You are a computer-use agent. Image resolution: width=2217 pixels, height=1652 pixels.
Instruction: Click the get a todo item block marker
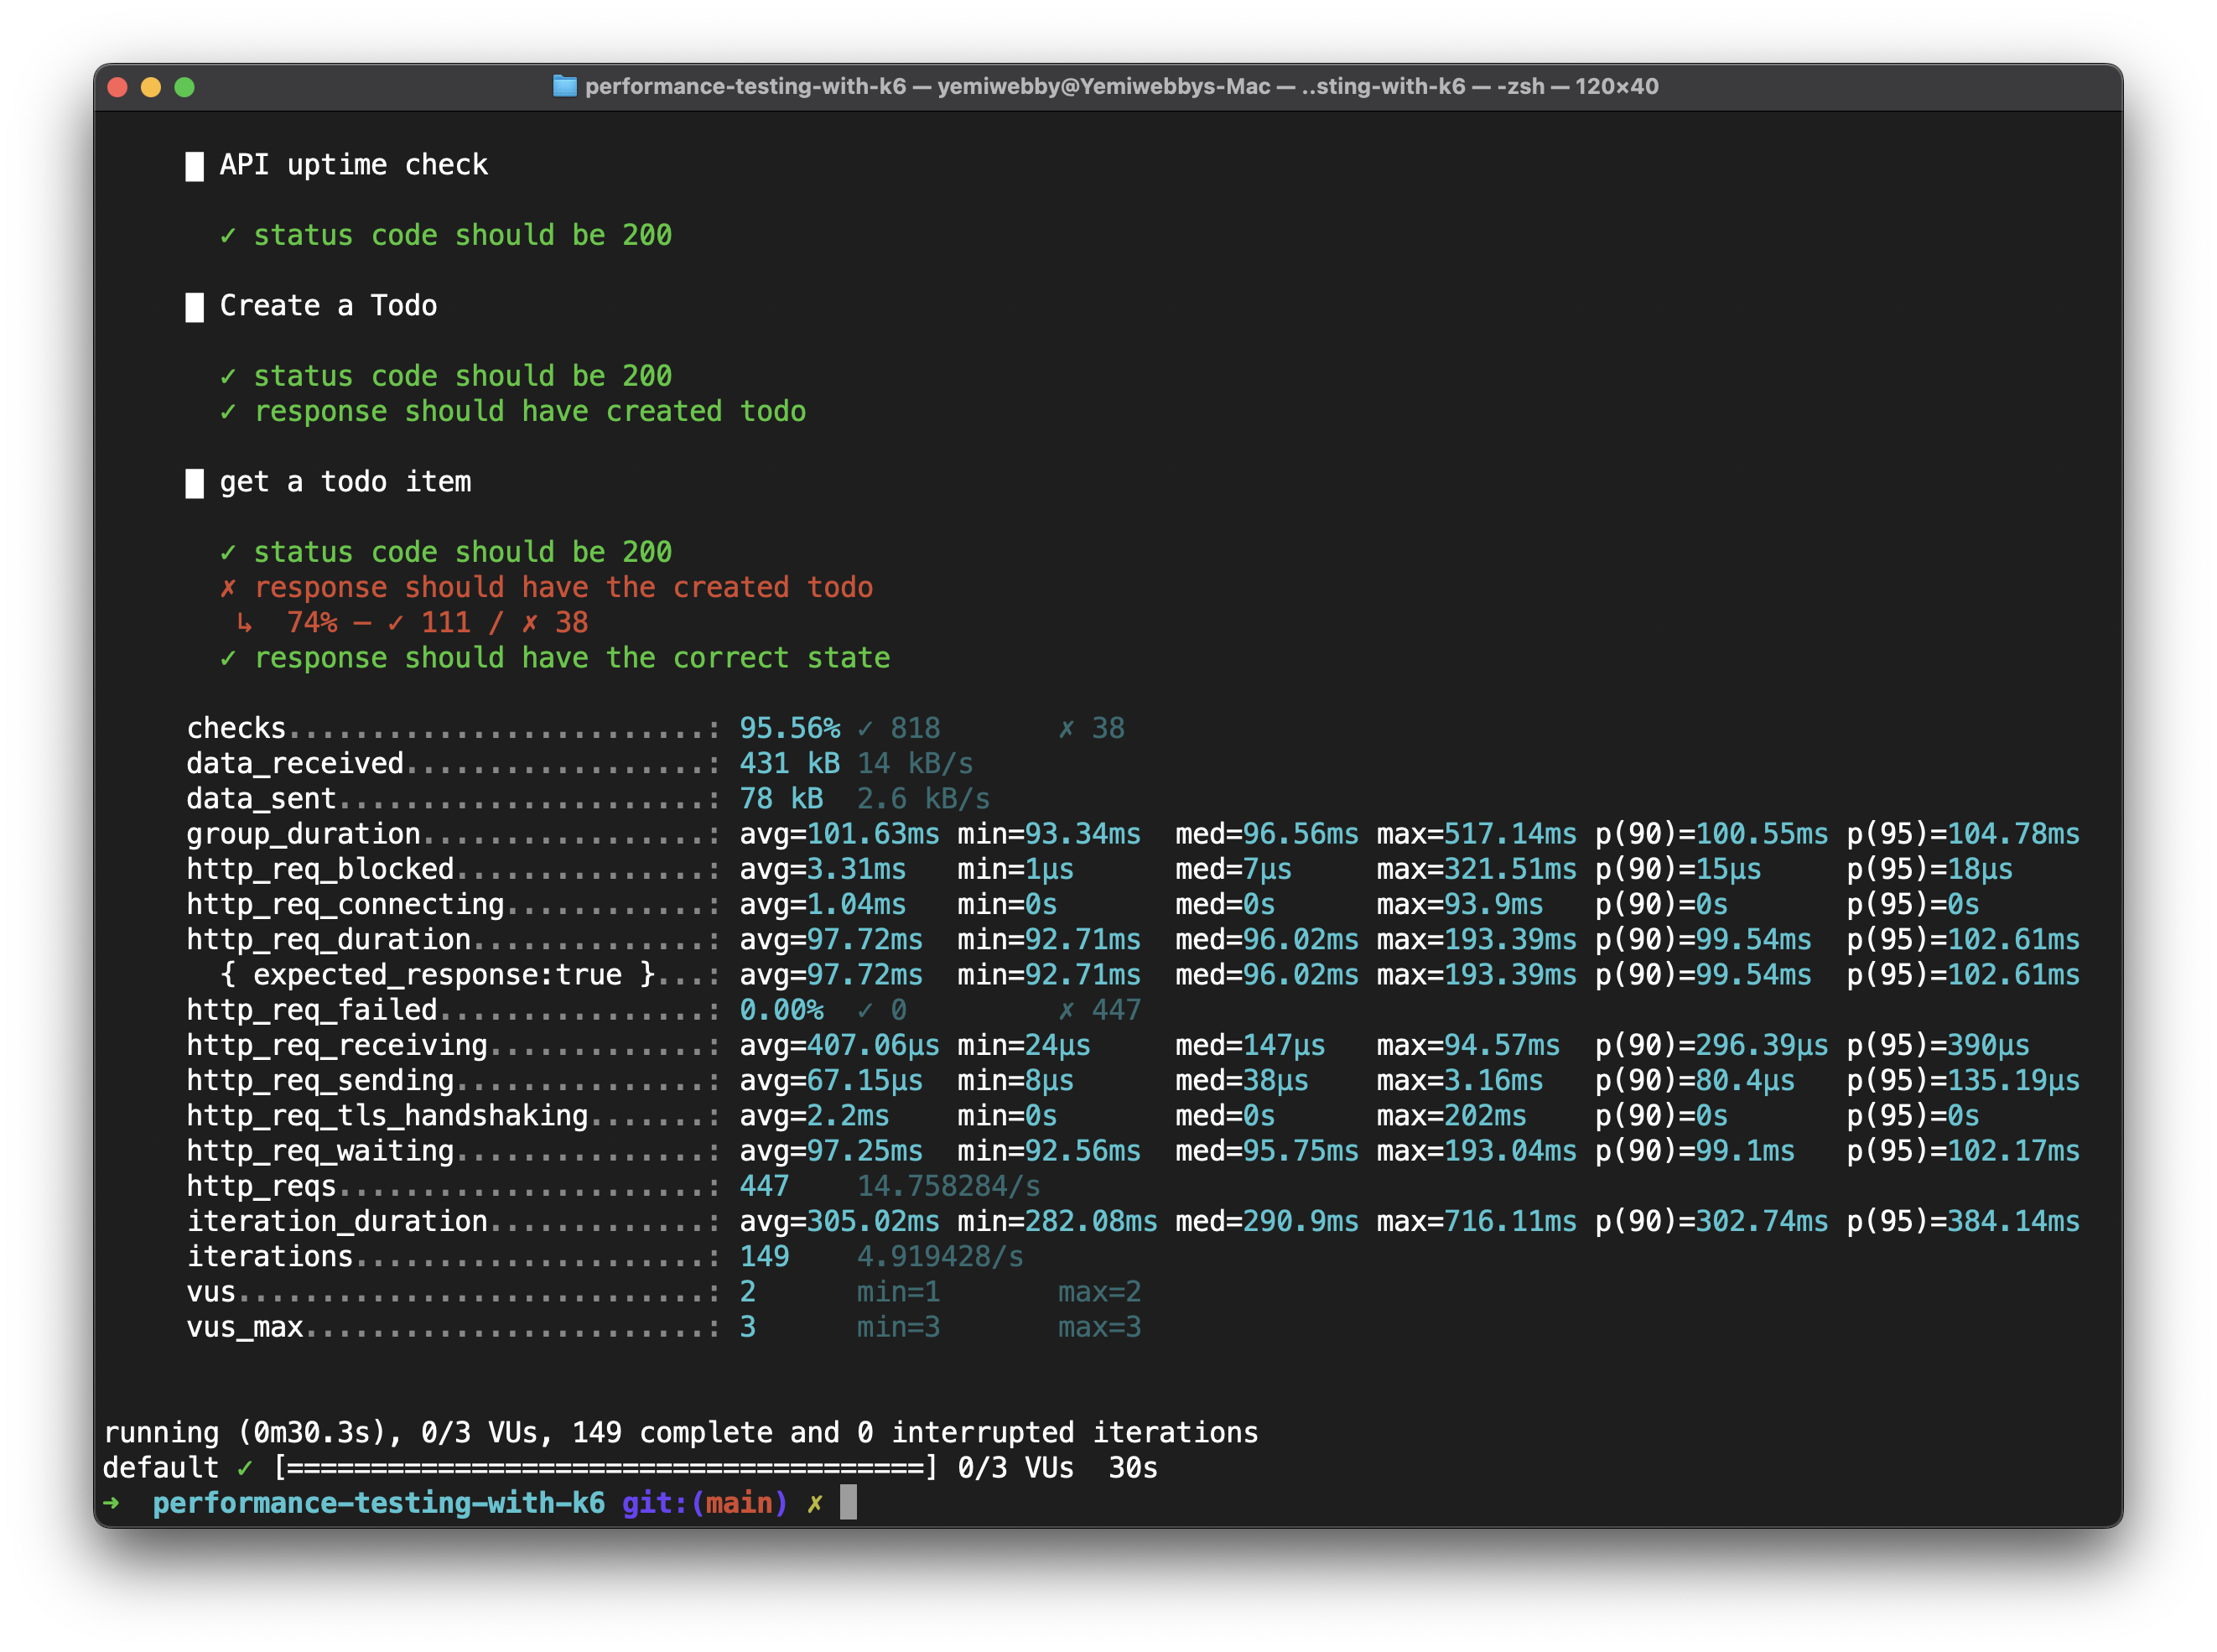coord(196,482)
